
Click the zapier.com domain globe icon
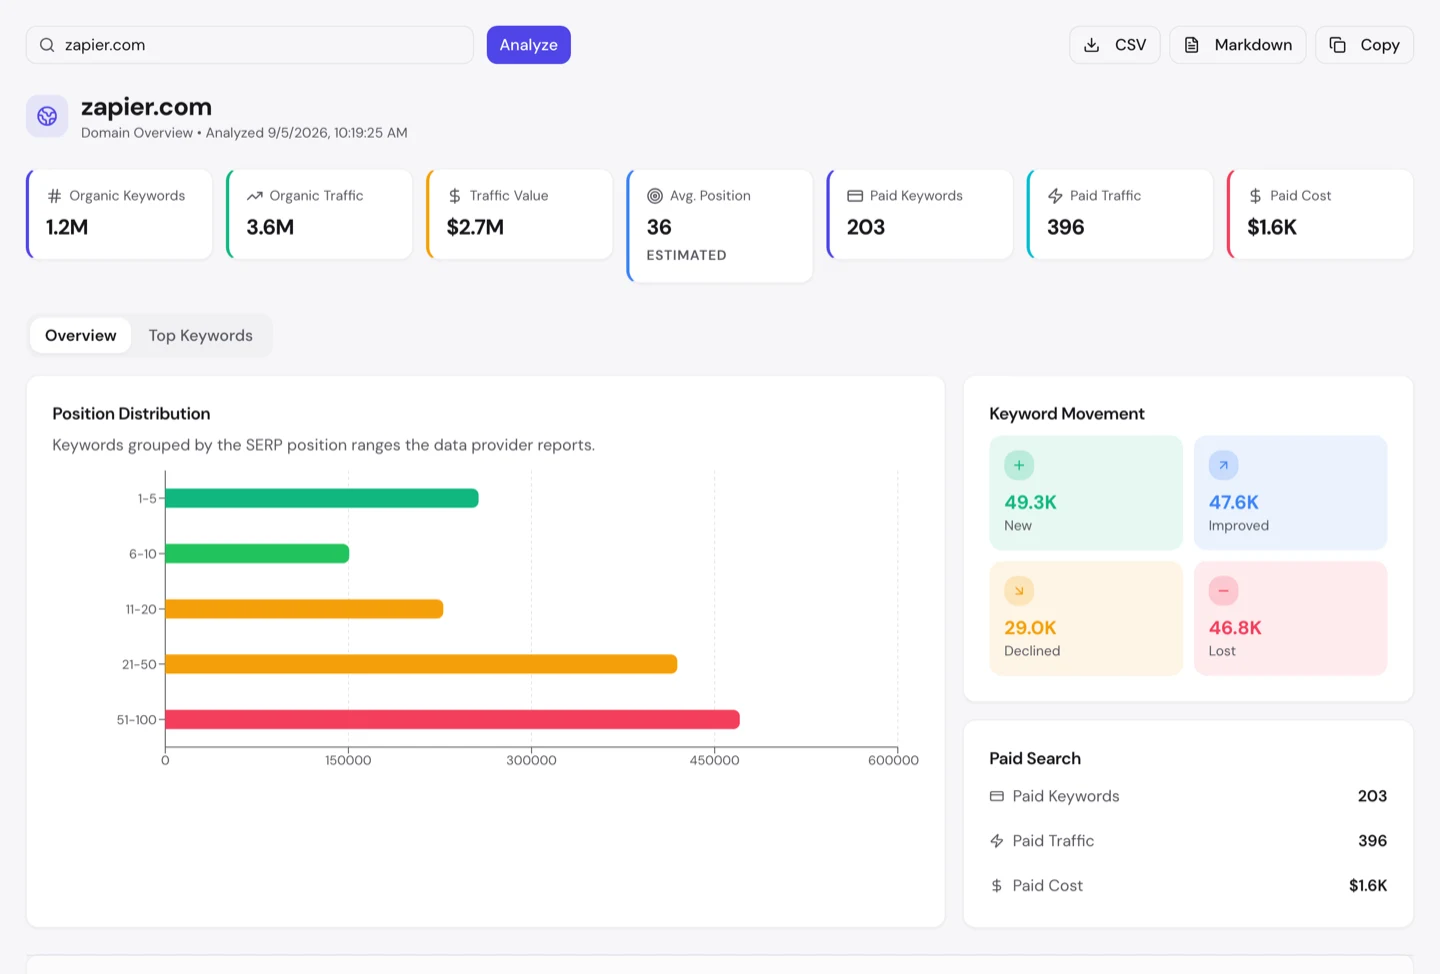click(47, 116)
